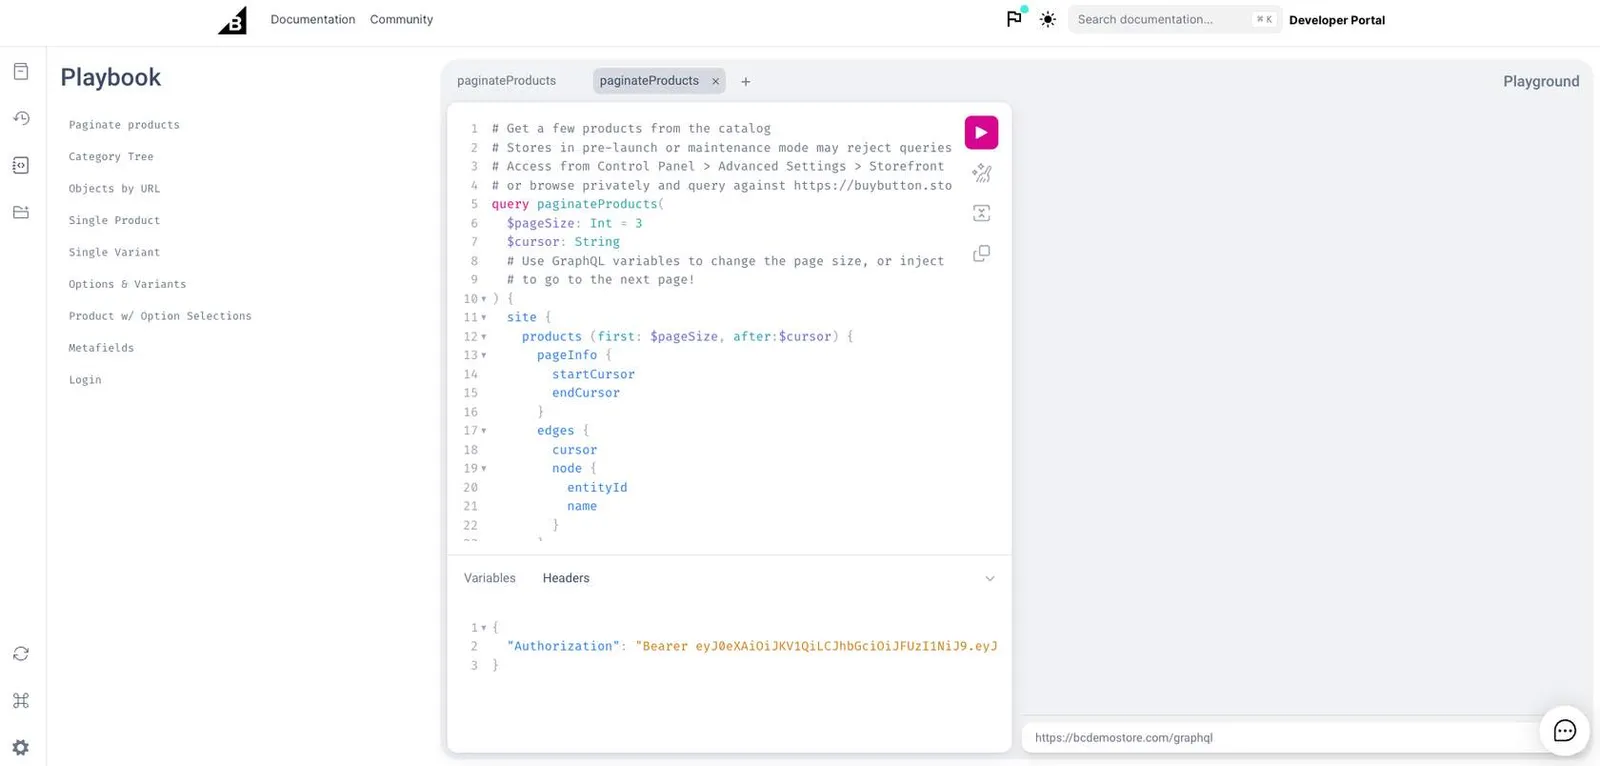Fold the edges block at line 17
This screenshot has width=1600, height=766.
(x=484, y=431)
